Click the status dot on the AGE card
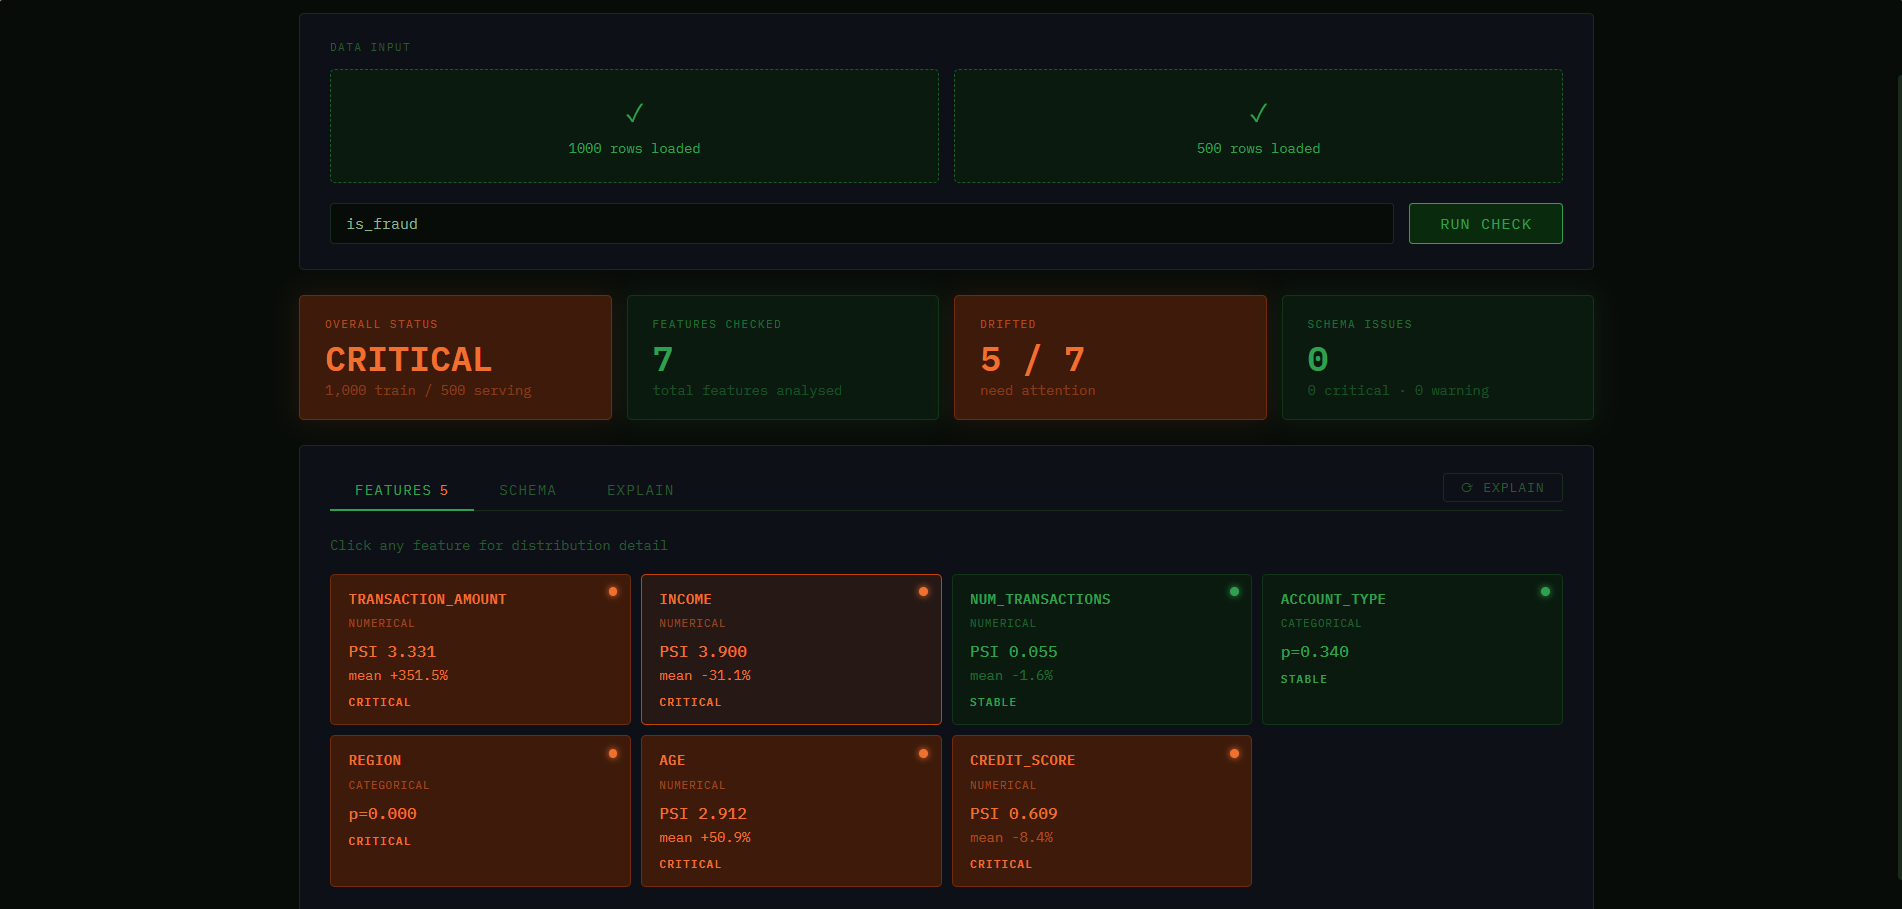The image size is (1902, 909). [923, 753]
